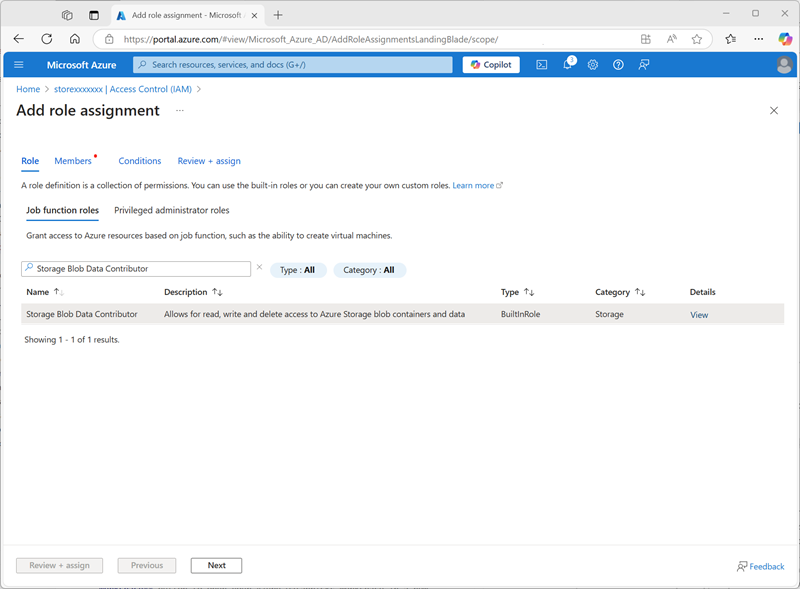Click the BuiltInRole type cell
Image resolution: width=800 pixels, height=589 pixels.
[520, 314]
